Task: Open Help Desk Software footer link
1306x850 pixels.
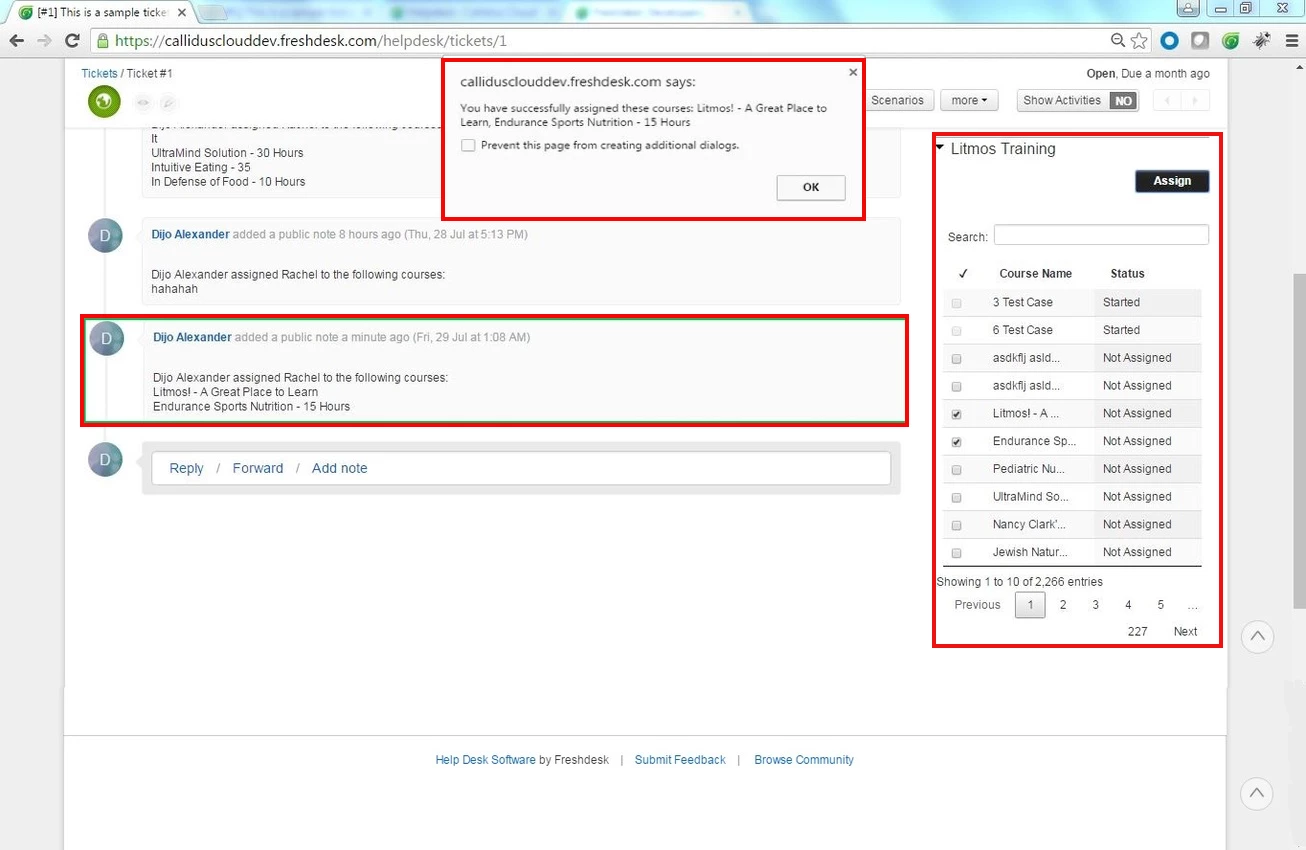Action: click(x=485, y=760)
